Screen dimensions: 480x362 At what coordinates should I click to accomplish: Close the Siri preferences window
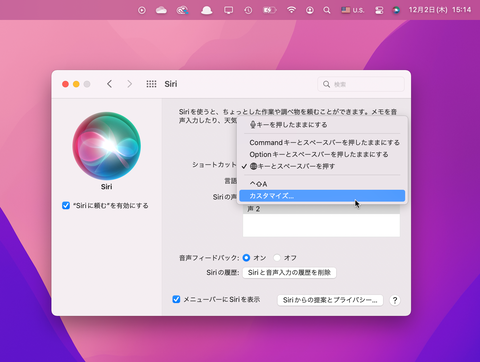[x=65, y=84]
